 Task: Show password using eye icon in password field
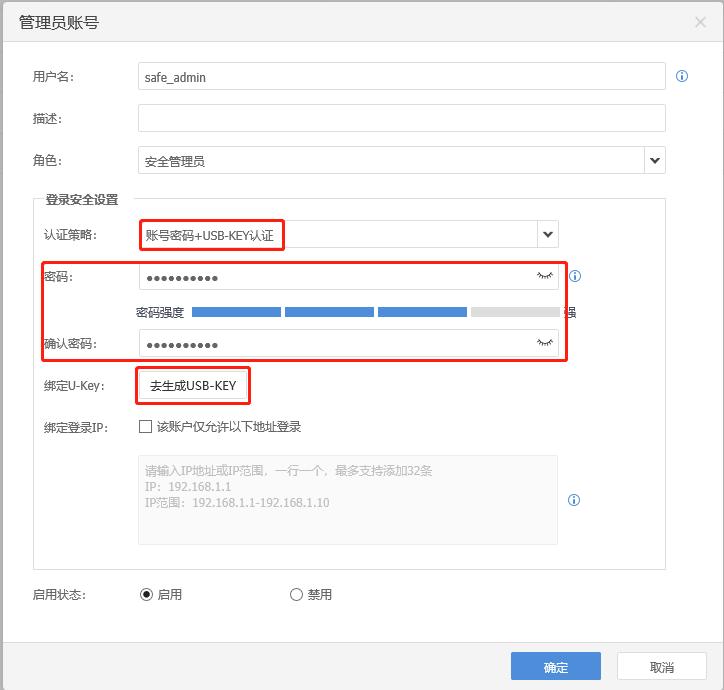(545, 276)
